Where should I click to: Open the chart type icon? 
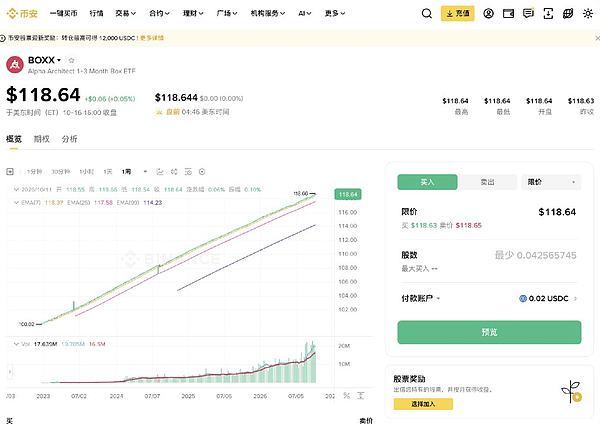coord(160,172)
